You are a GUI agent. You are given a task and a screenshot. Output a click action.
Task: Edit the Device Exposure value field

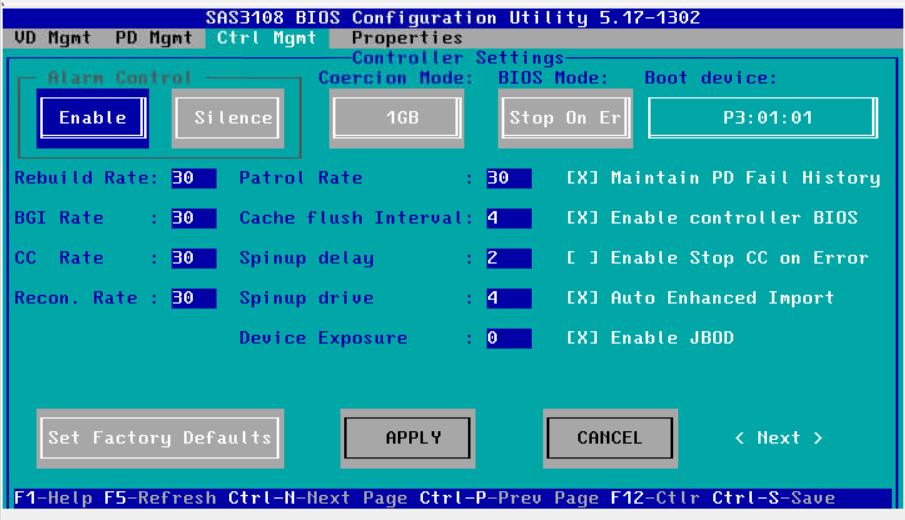point(509,338)
